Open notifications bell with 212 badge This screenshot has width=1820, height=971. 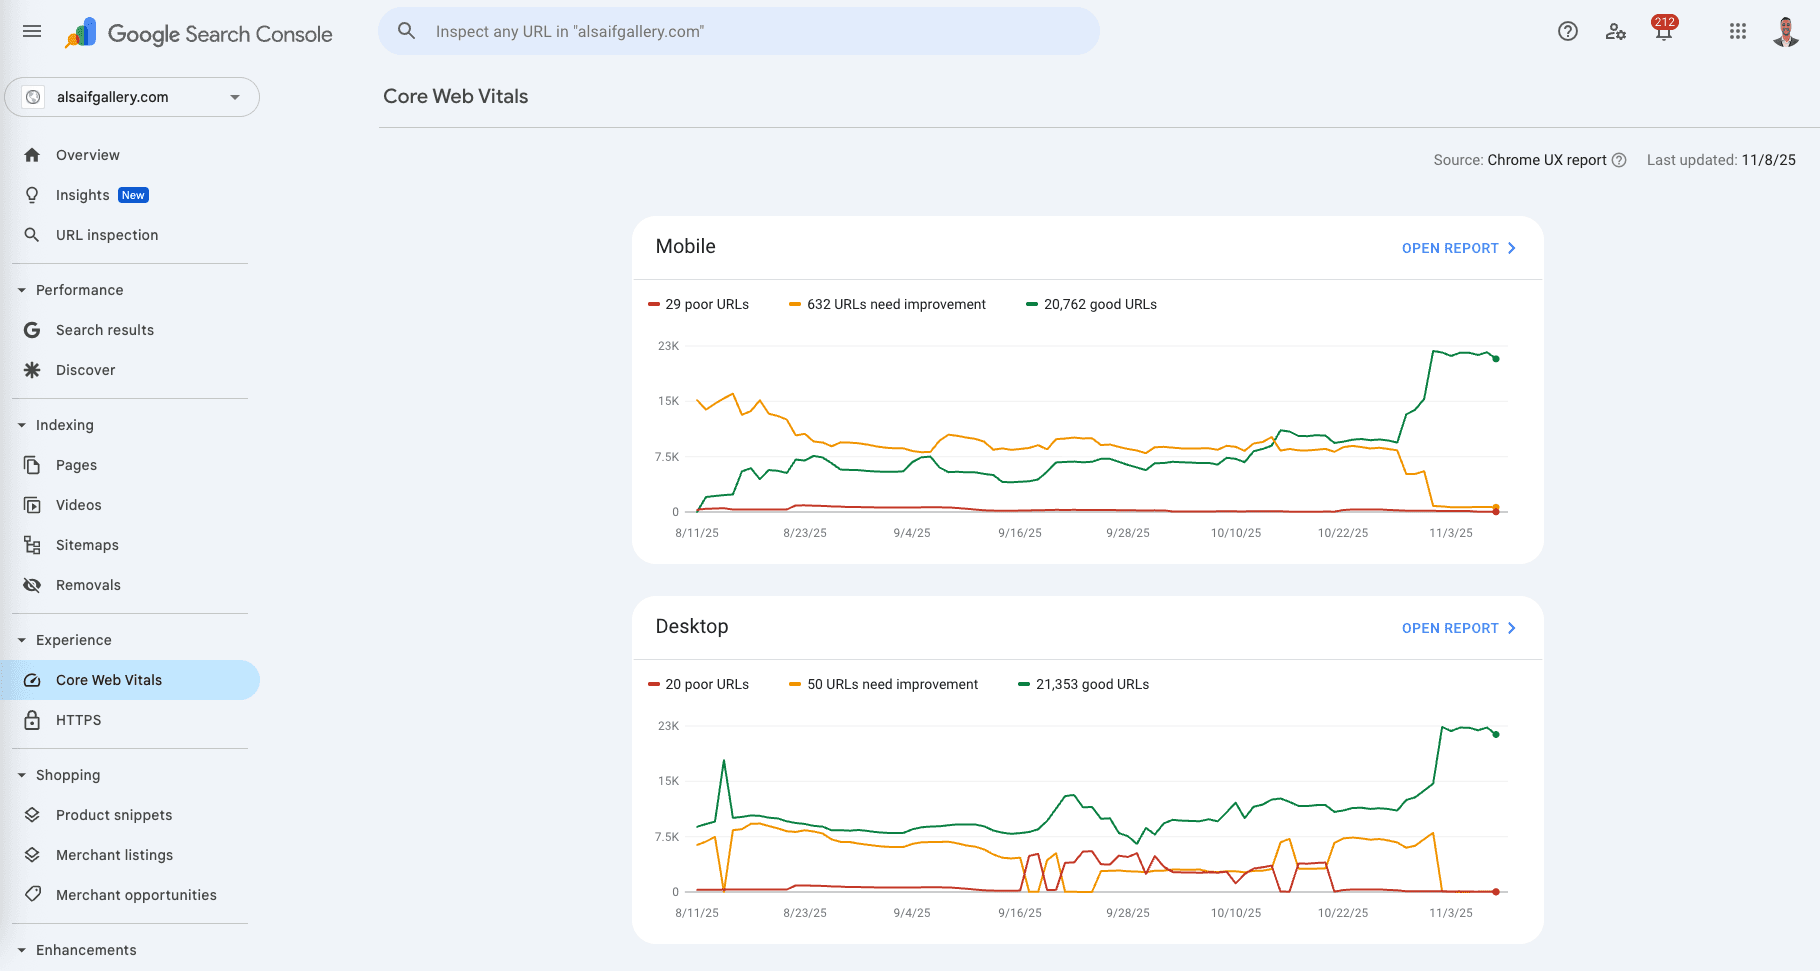(x=1664, y=29)
